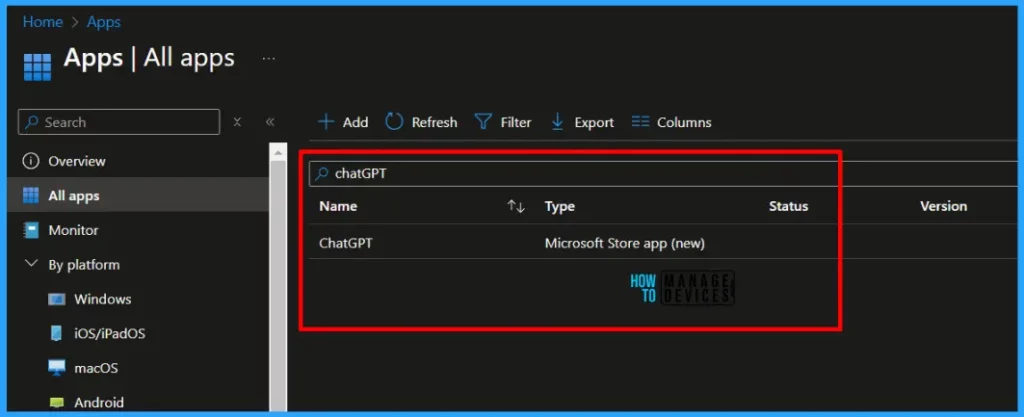The width and height of the screenshot is (1024, 417).
Task: Open the iOS/iPadOS platform apps
Action: [110, 334]
